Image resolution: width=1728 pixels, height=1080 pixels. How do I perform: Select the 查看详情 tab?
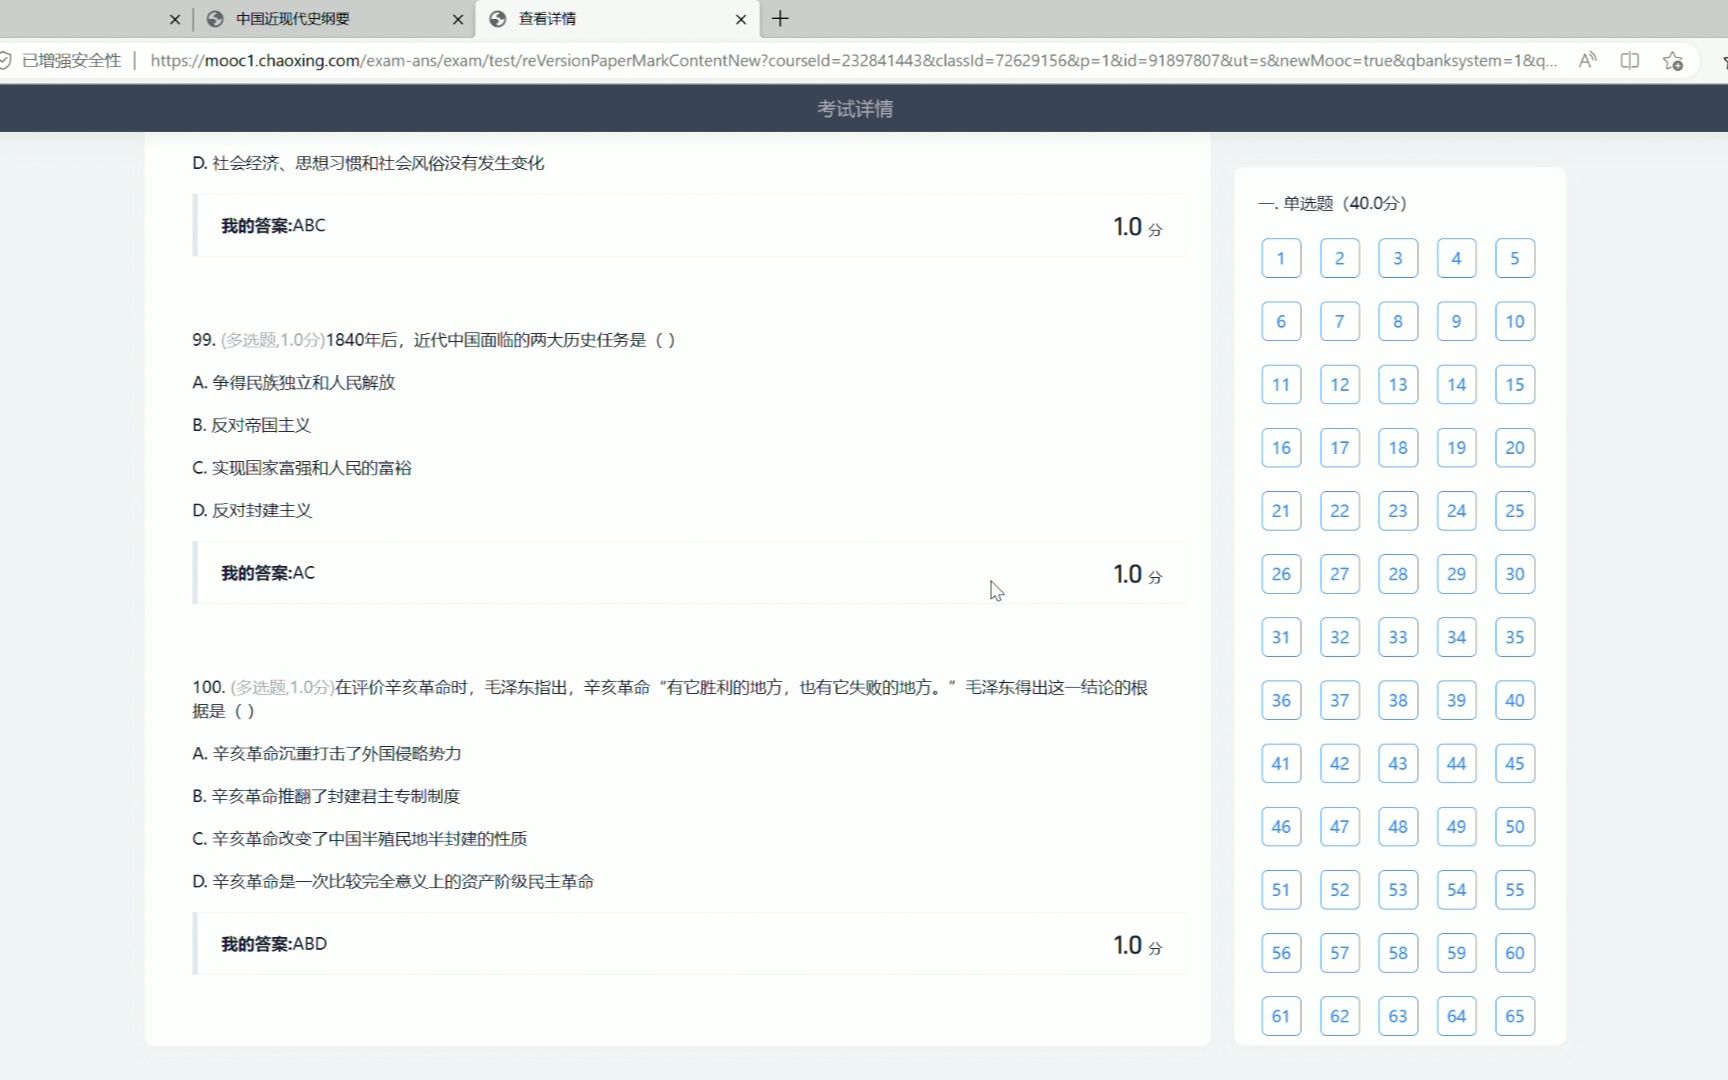(x=547, y=19)
